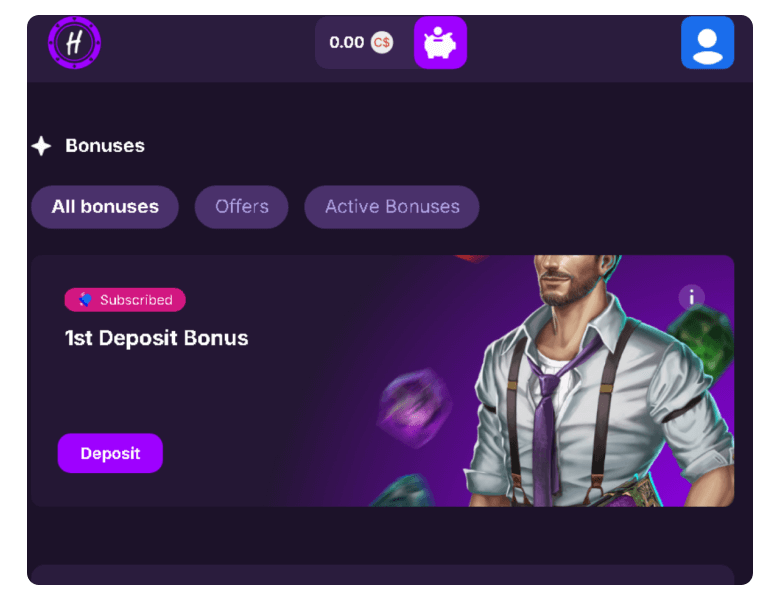Click the star icon beside Bonuses
This screenshot has width=780, height=600.
click(x=41, y=146)
